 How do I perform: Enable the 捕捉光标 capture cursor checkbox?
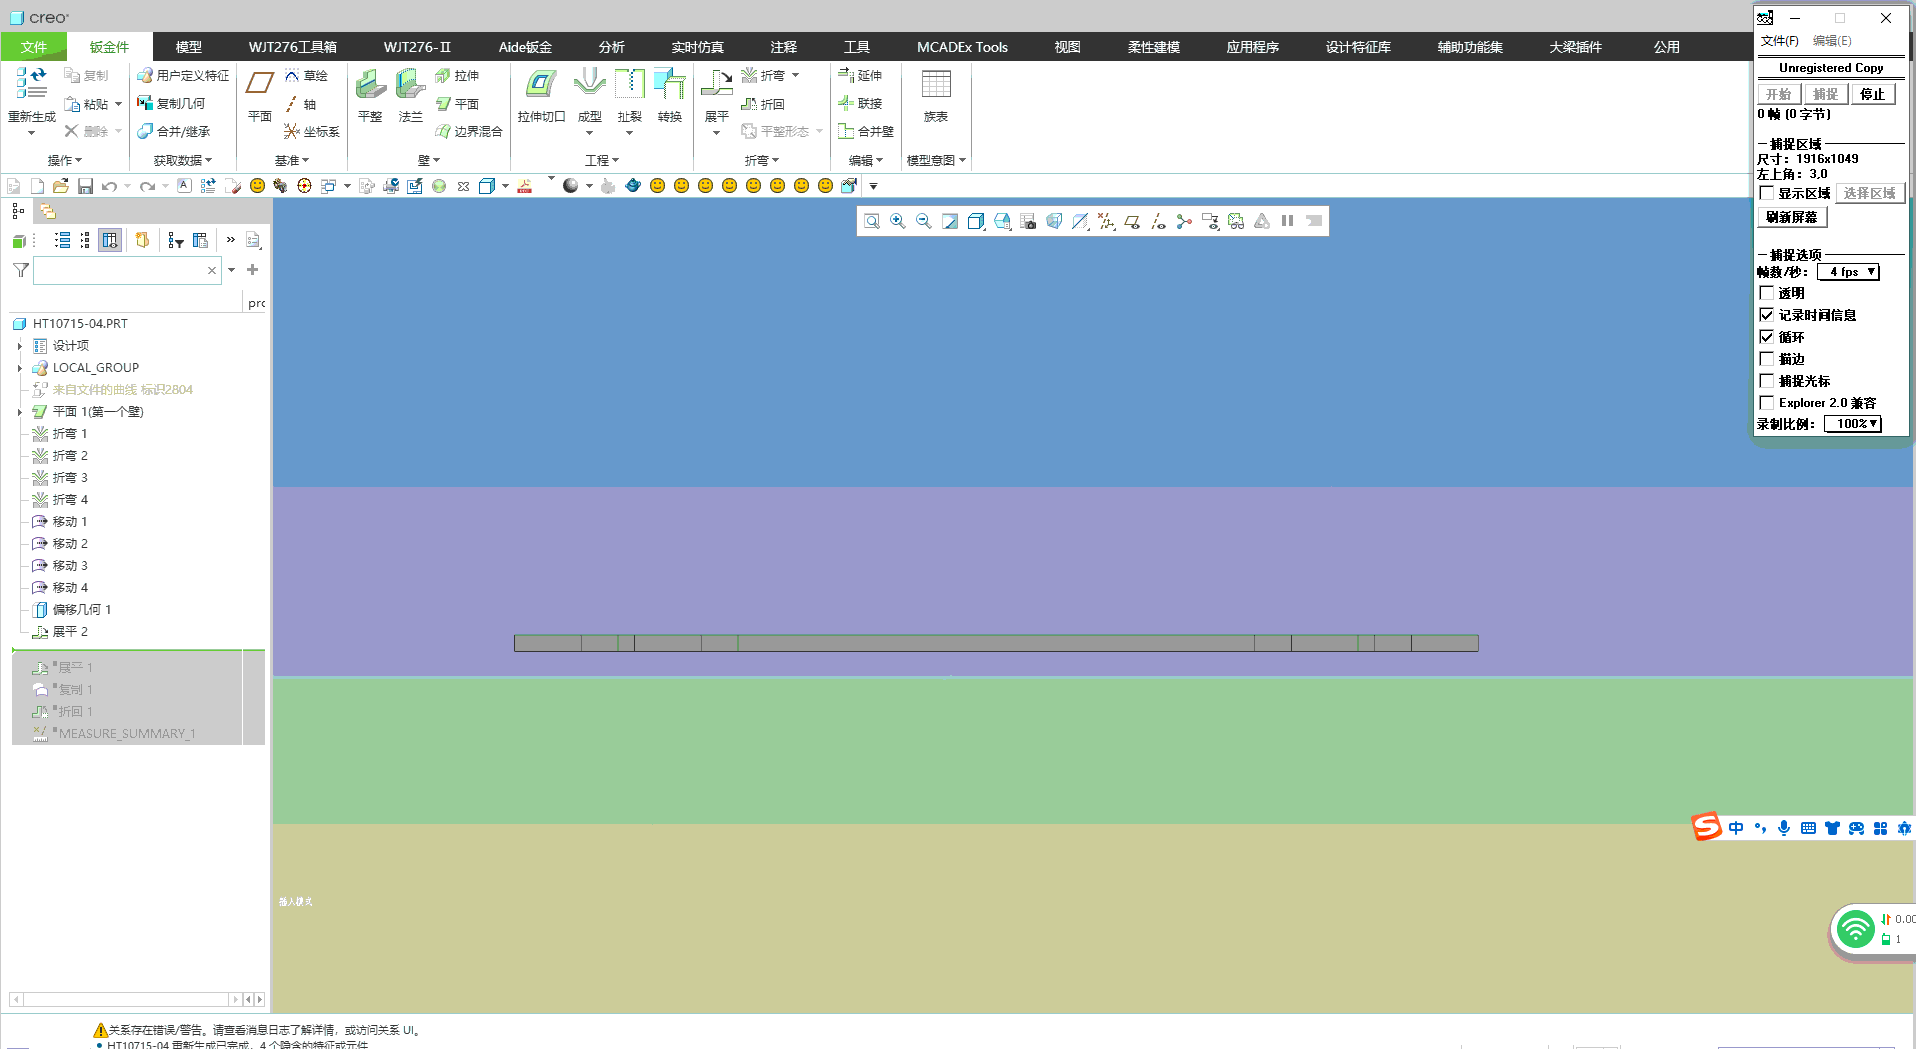point(1767,381)
